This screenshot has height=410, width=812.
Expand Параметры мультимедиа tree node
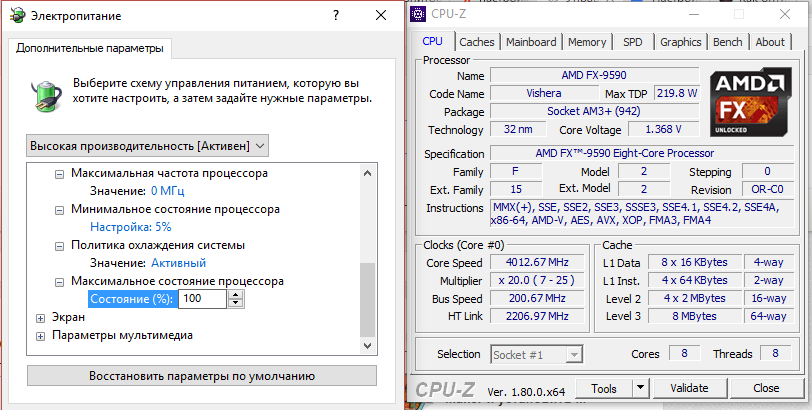(x=41, y=336)
